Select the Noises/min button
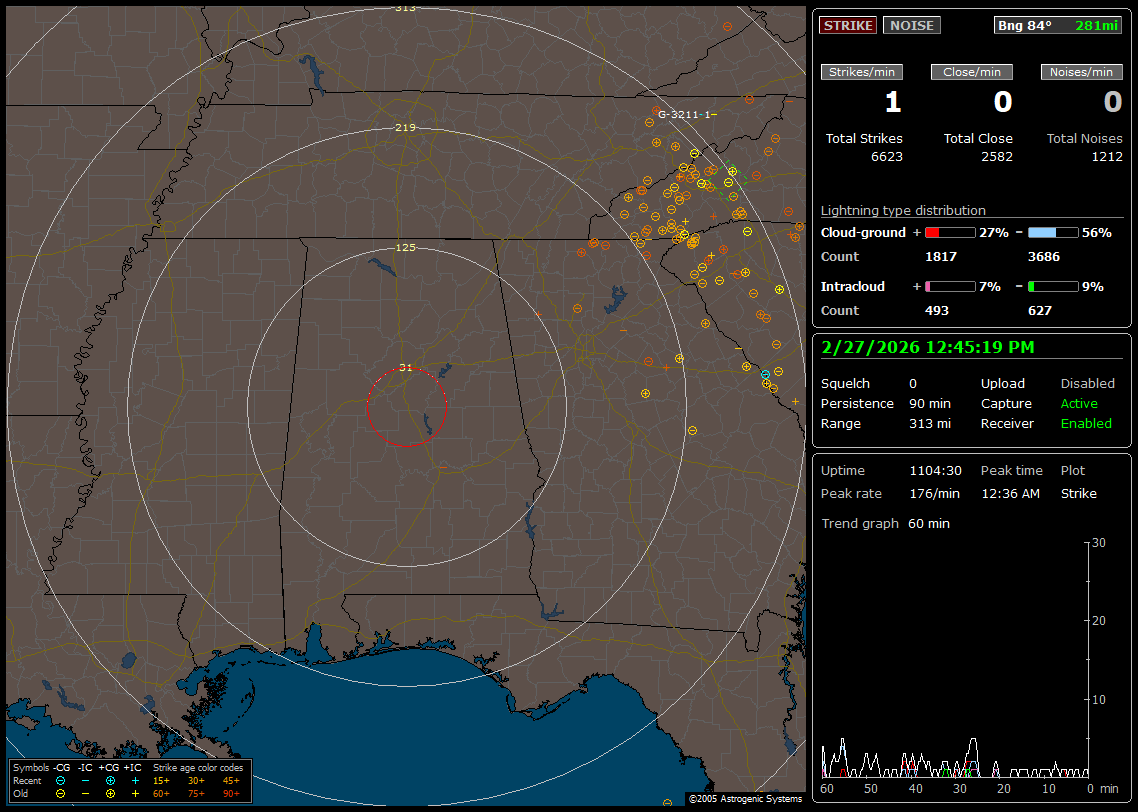 1082,72
